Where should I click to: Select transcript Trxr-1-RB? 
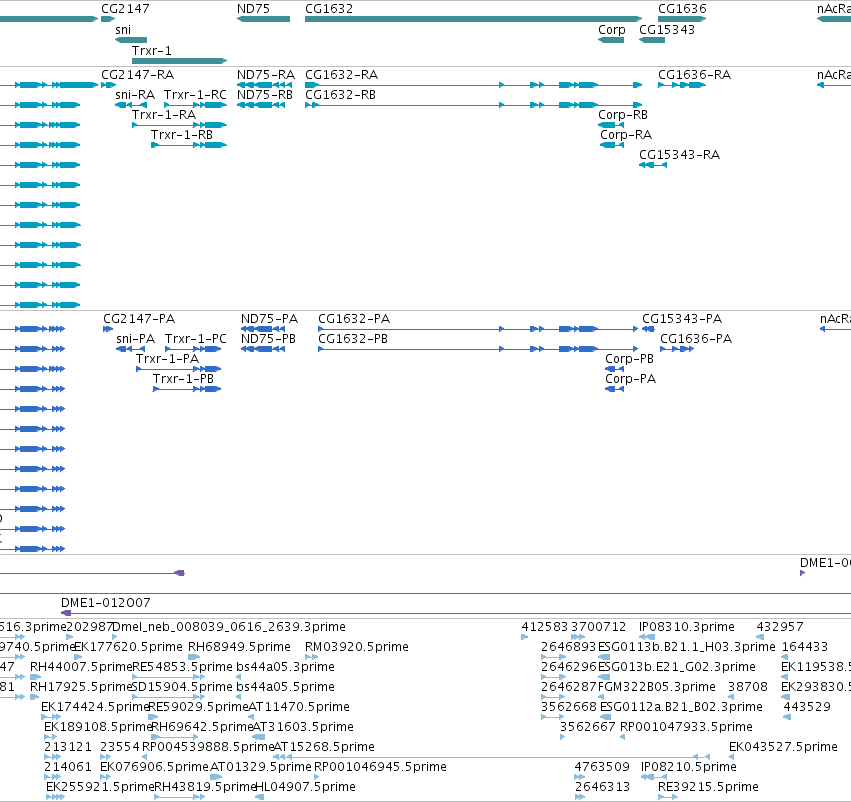tap(181, 135)
